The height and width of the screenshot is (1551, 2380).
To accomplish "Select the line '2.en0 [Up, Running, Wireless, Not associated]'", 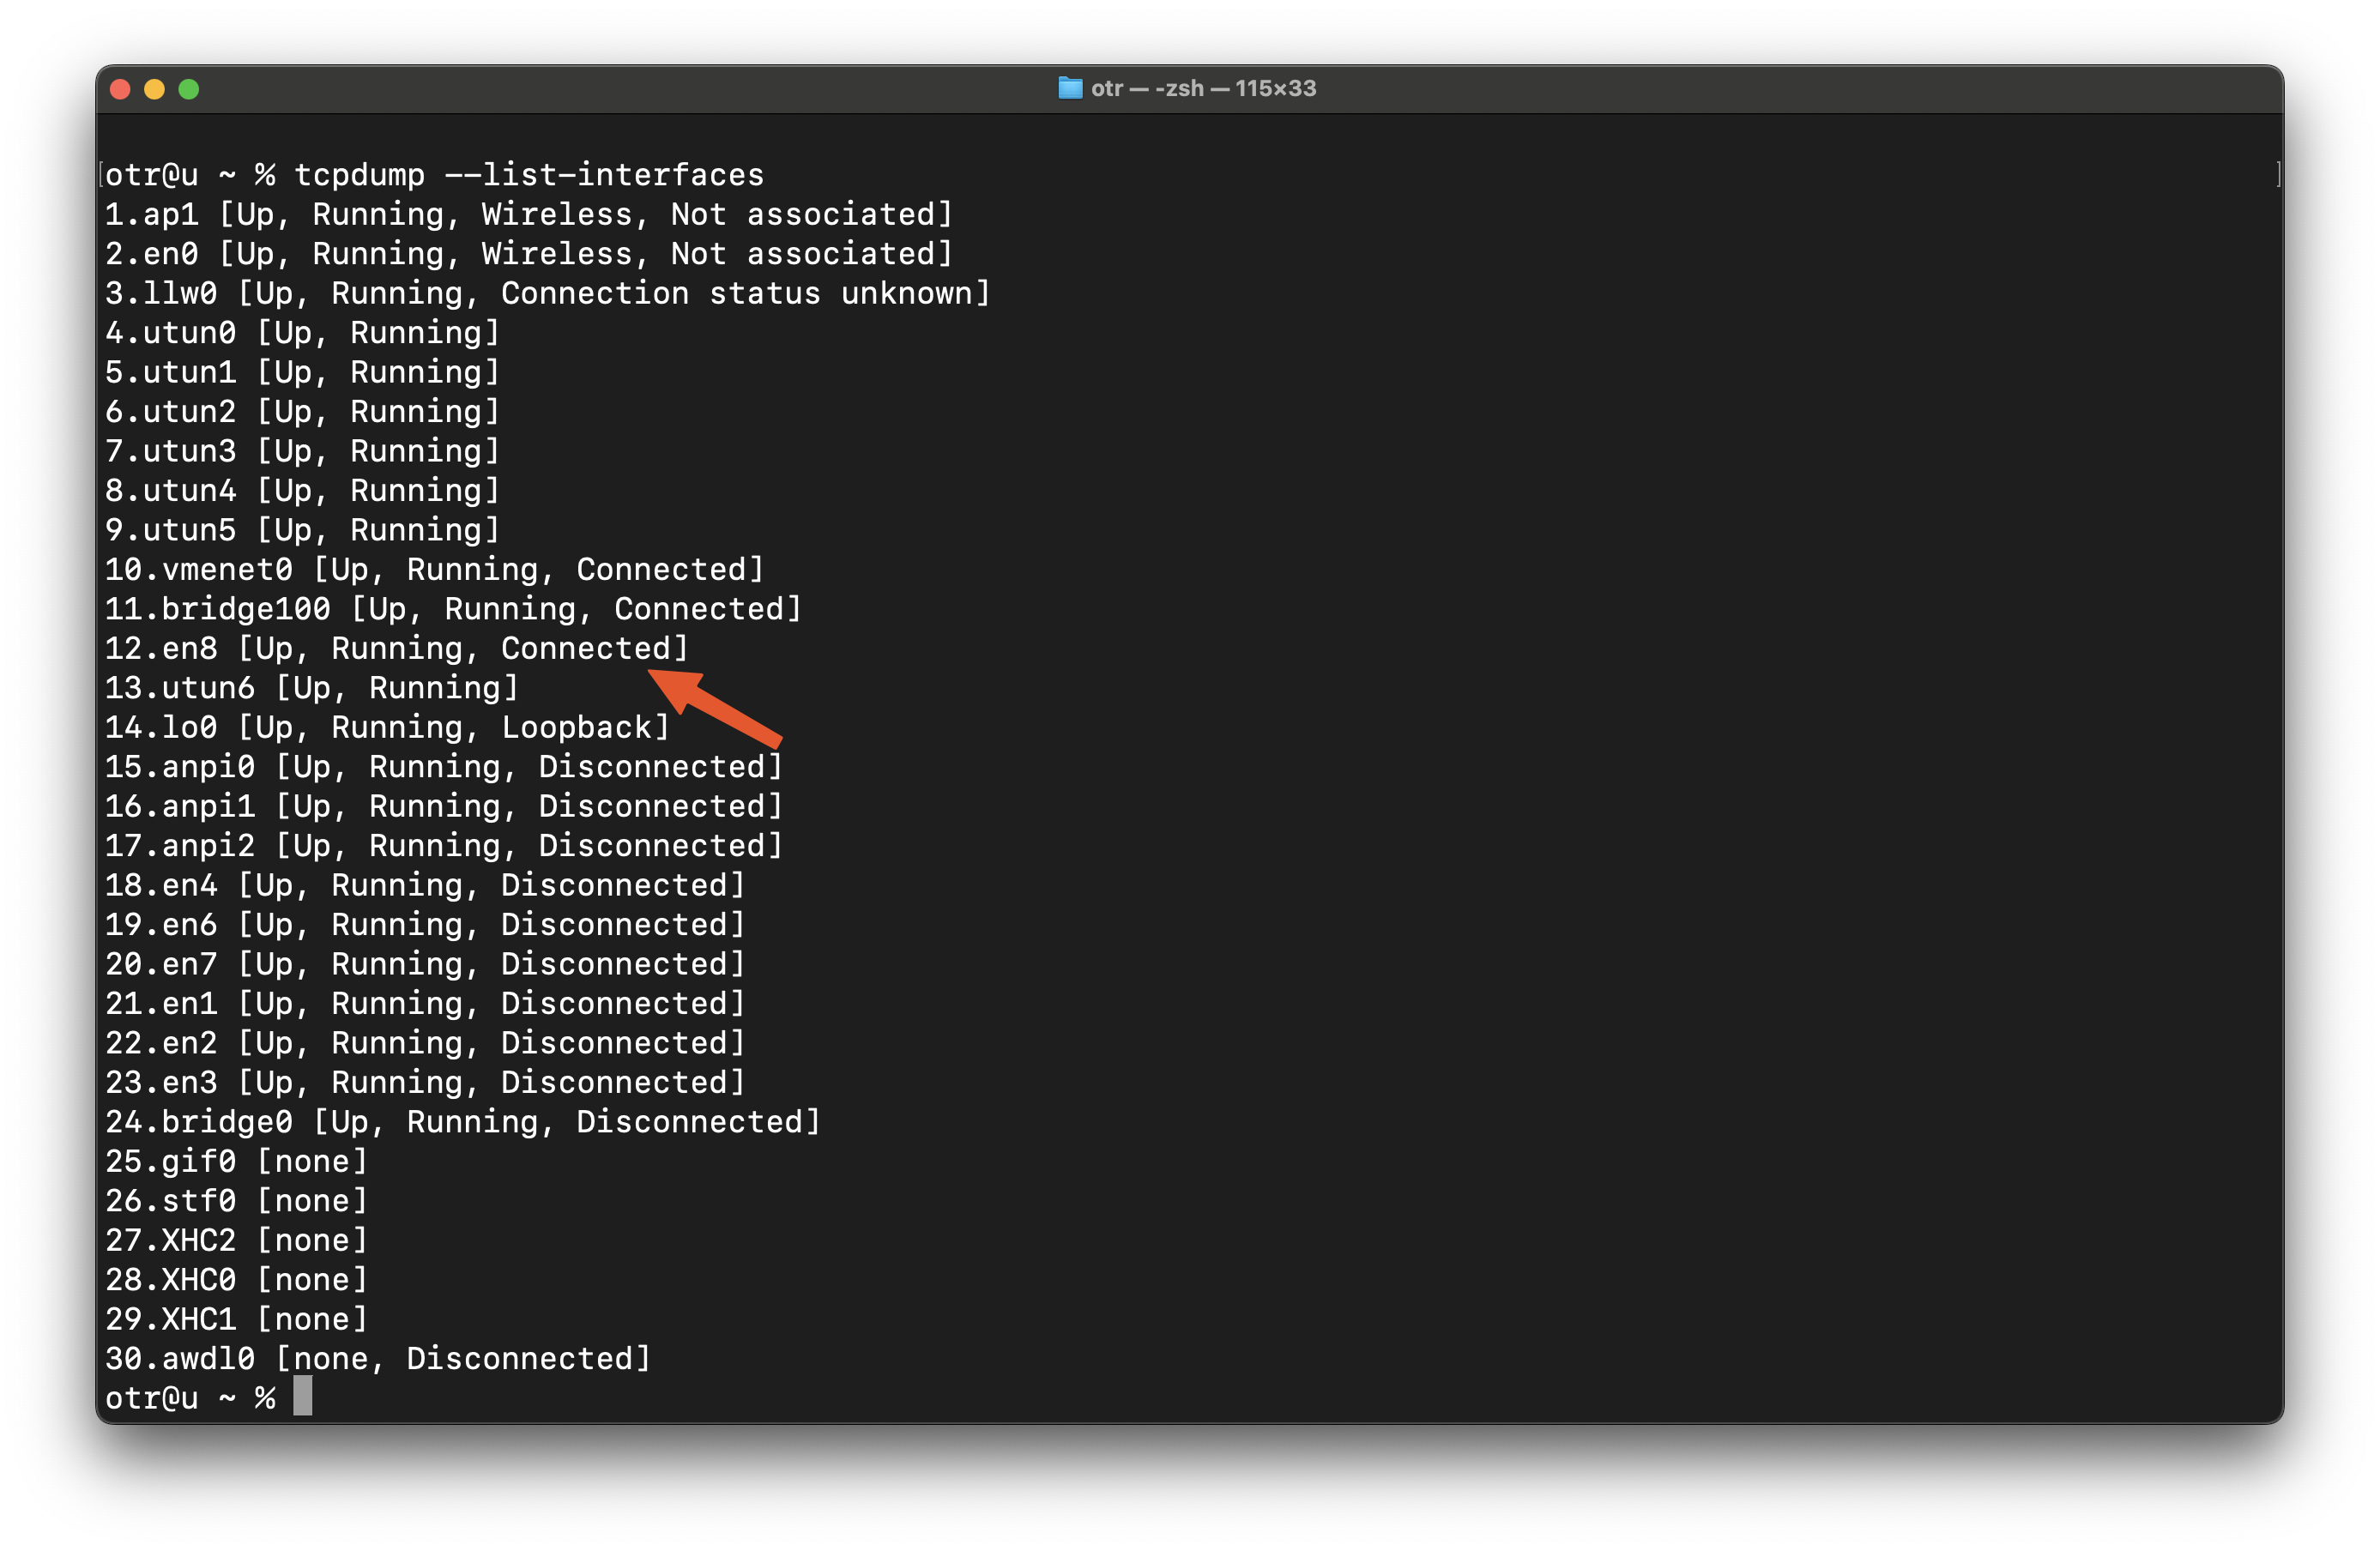I will click(529, 254).
